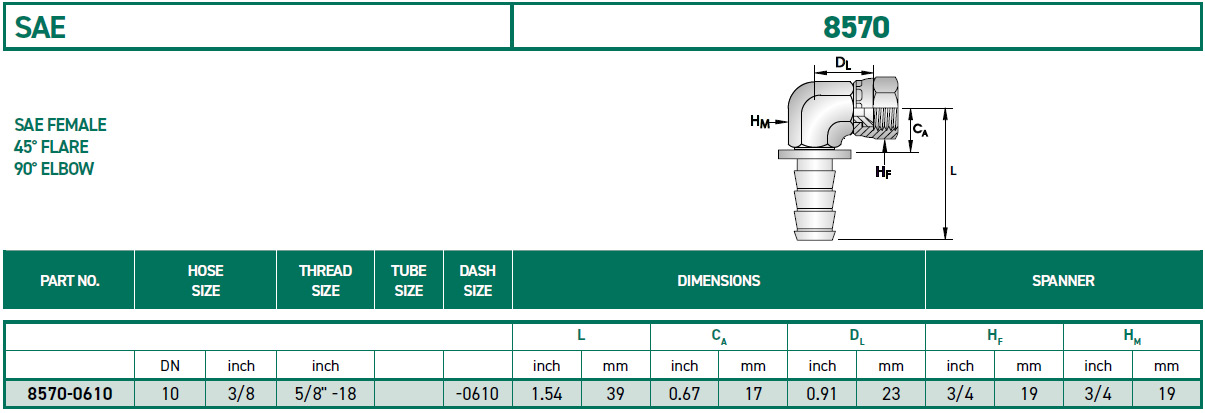Select the 45° FLARE description line

51,147
